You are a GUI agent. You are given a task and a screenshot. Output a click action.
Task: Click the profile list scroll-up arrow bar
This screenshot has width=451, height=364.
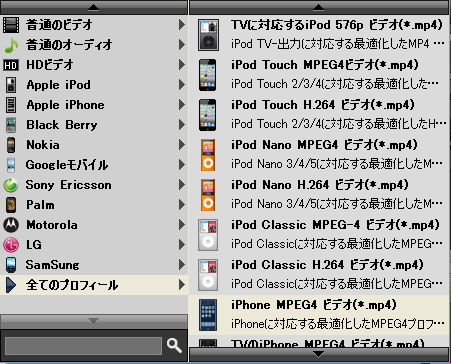[319, 7]
